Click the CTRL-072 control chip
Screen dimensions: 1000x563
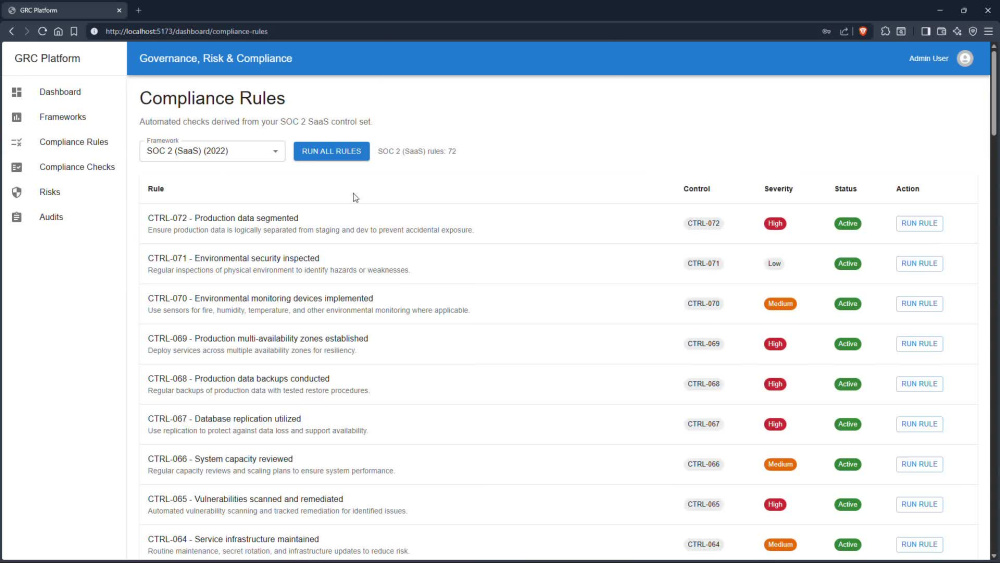(703, 223)
